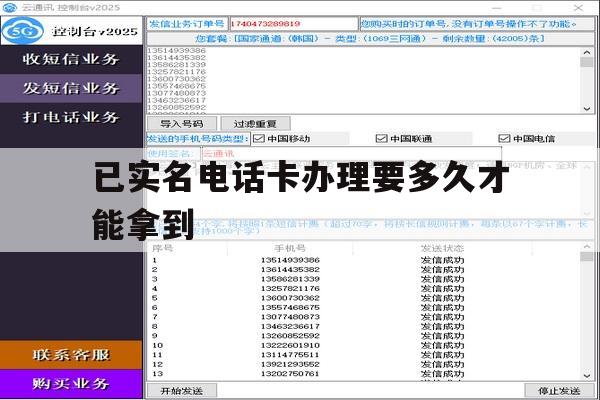600x400 pixels.
Task: Click 联系客服 button
Action: pyautogui.click(x=71, y=355)
